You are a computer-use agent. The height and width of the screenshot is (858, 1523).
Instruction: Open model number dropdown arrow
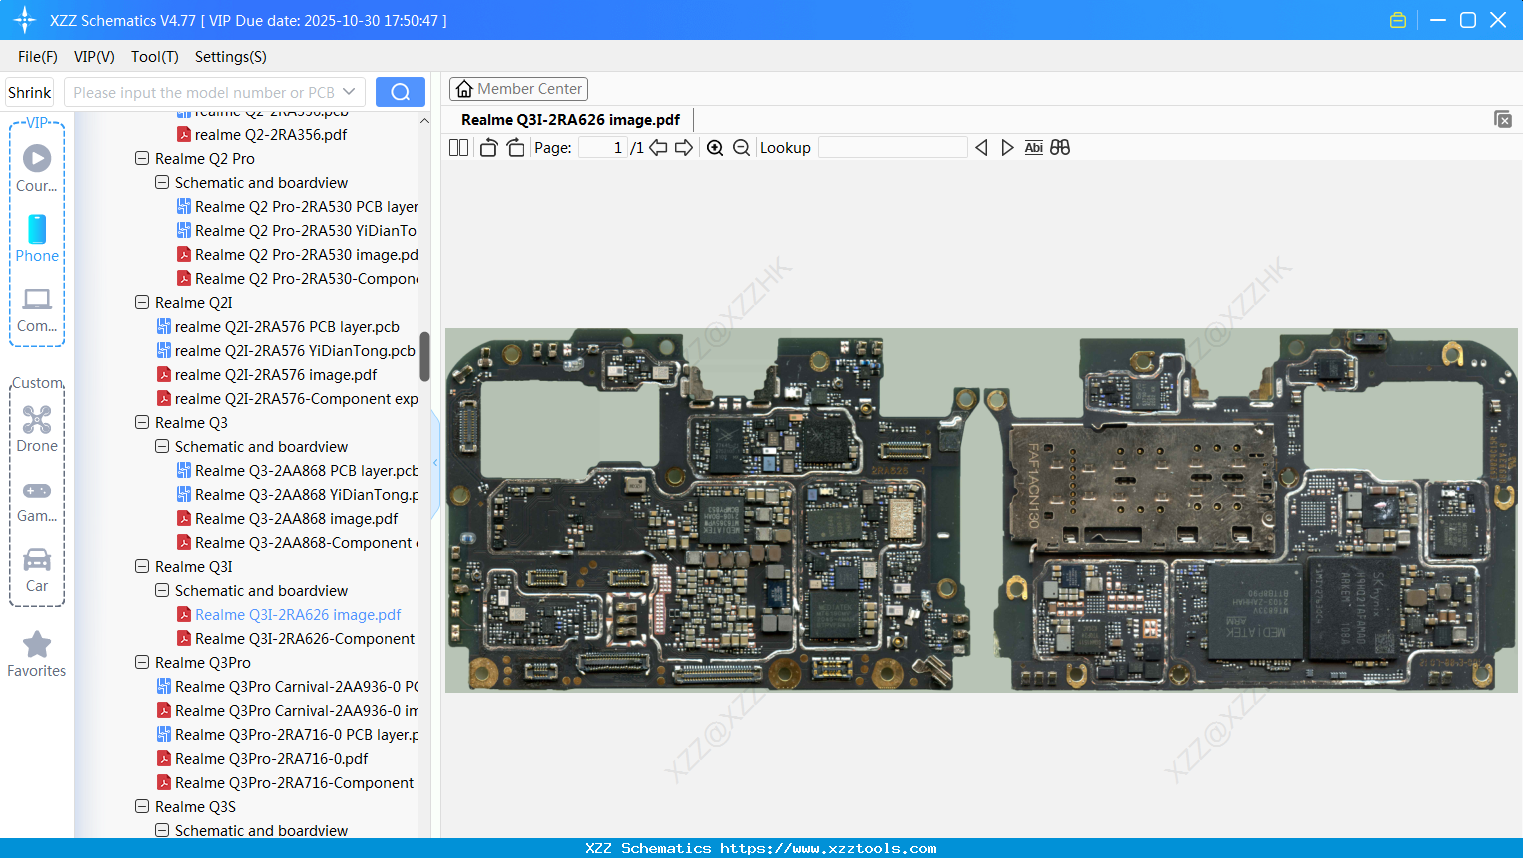coord(349,92)
